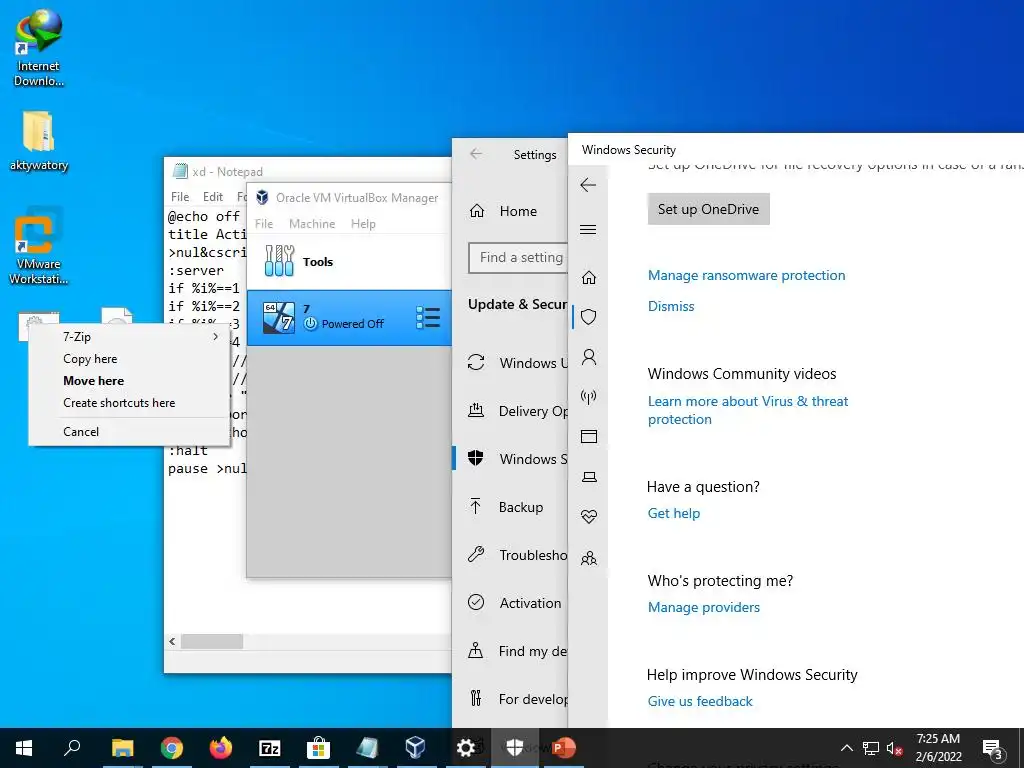Open Device performance & health heart icon
The image size is (1024, 768).
tap(588, 517)
